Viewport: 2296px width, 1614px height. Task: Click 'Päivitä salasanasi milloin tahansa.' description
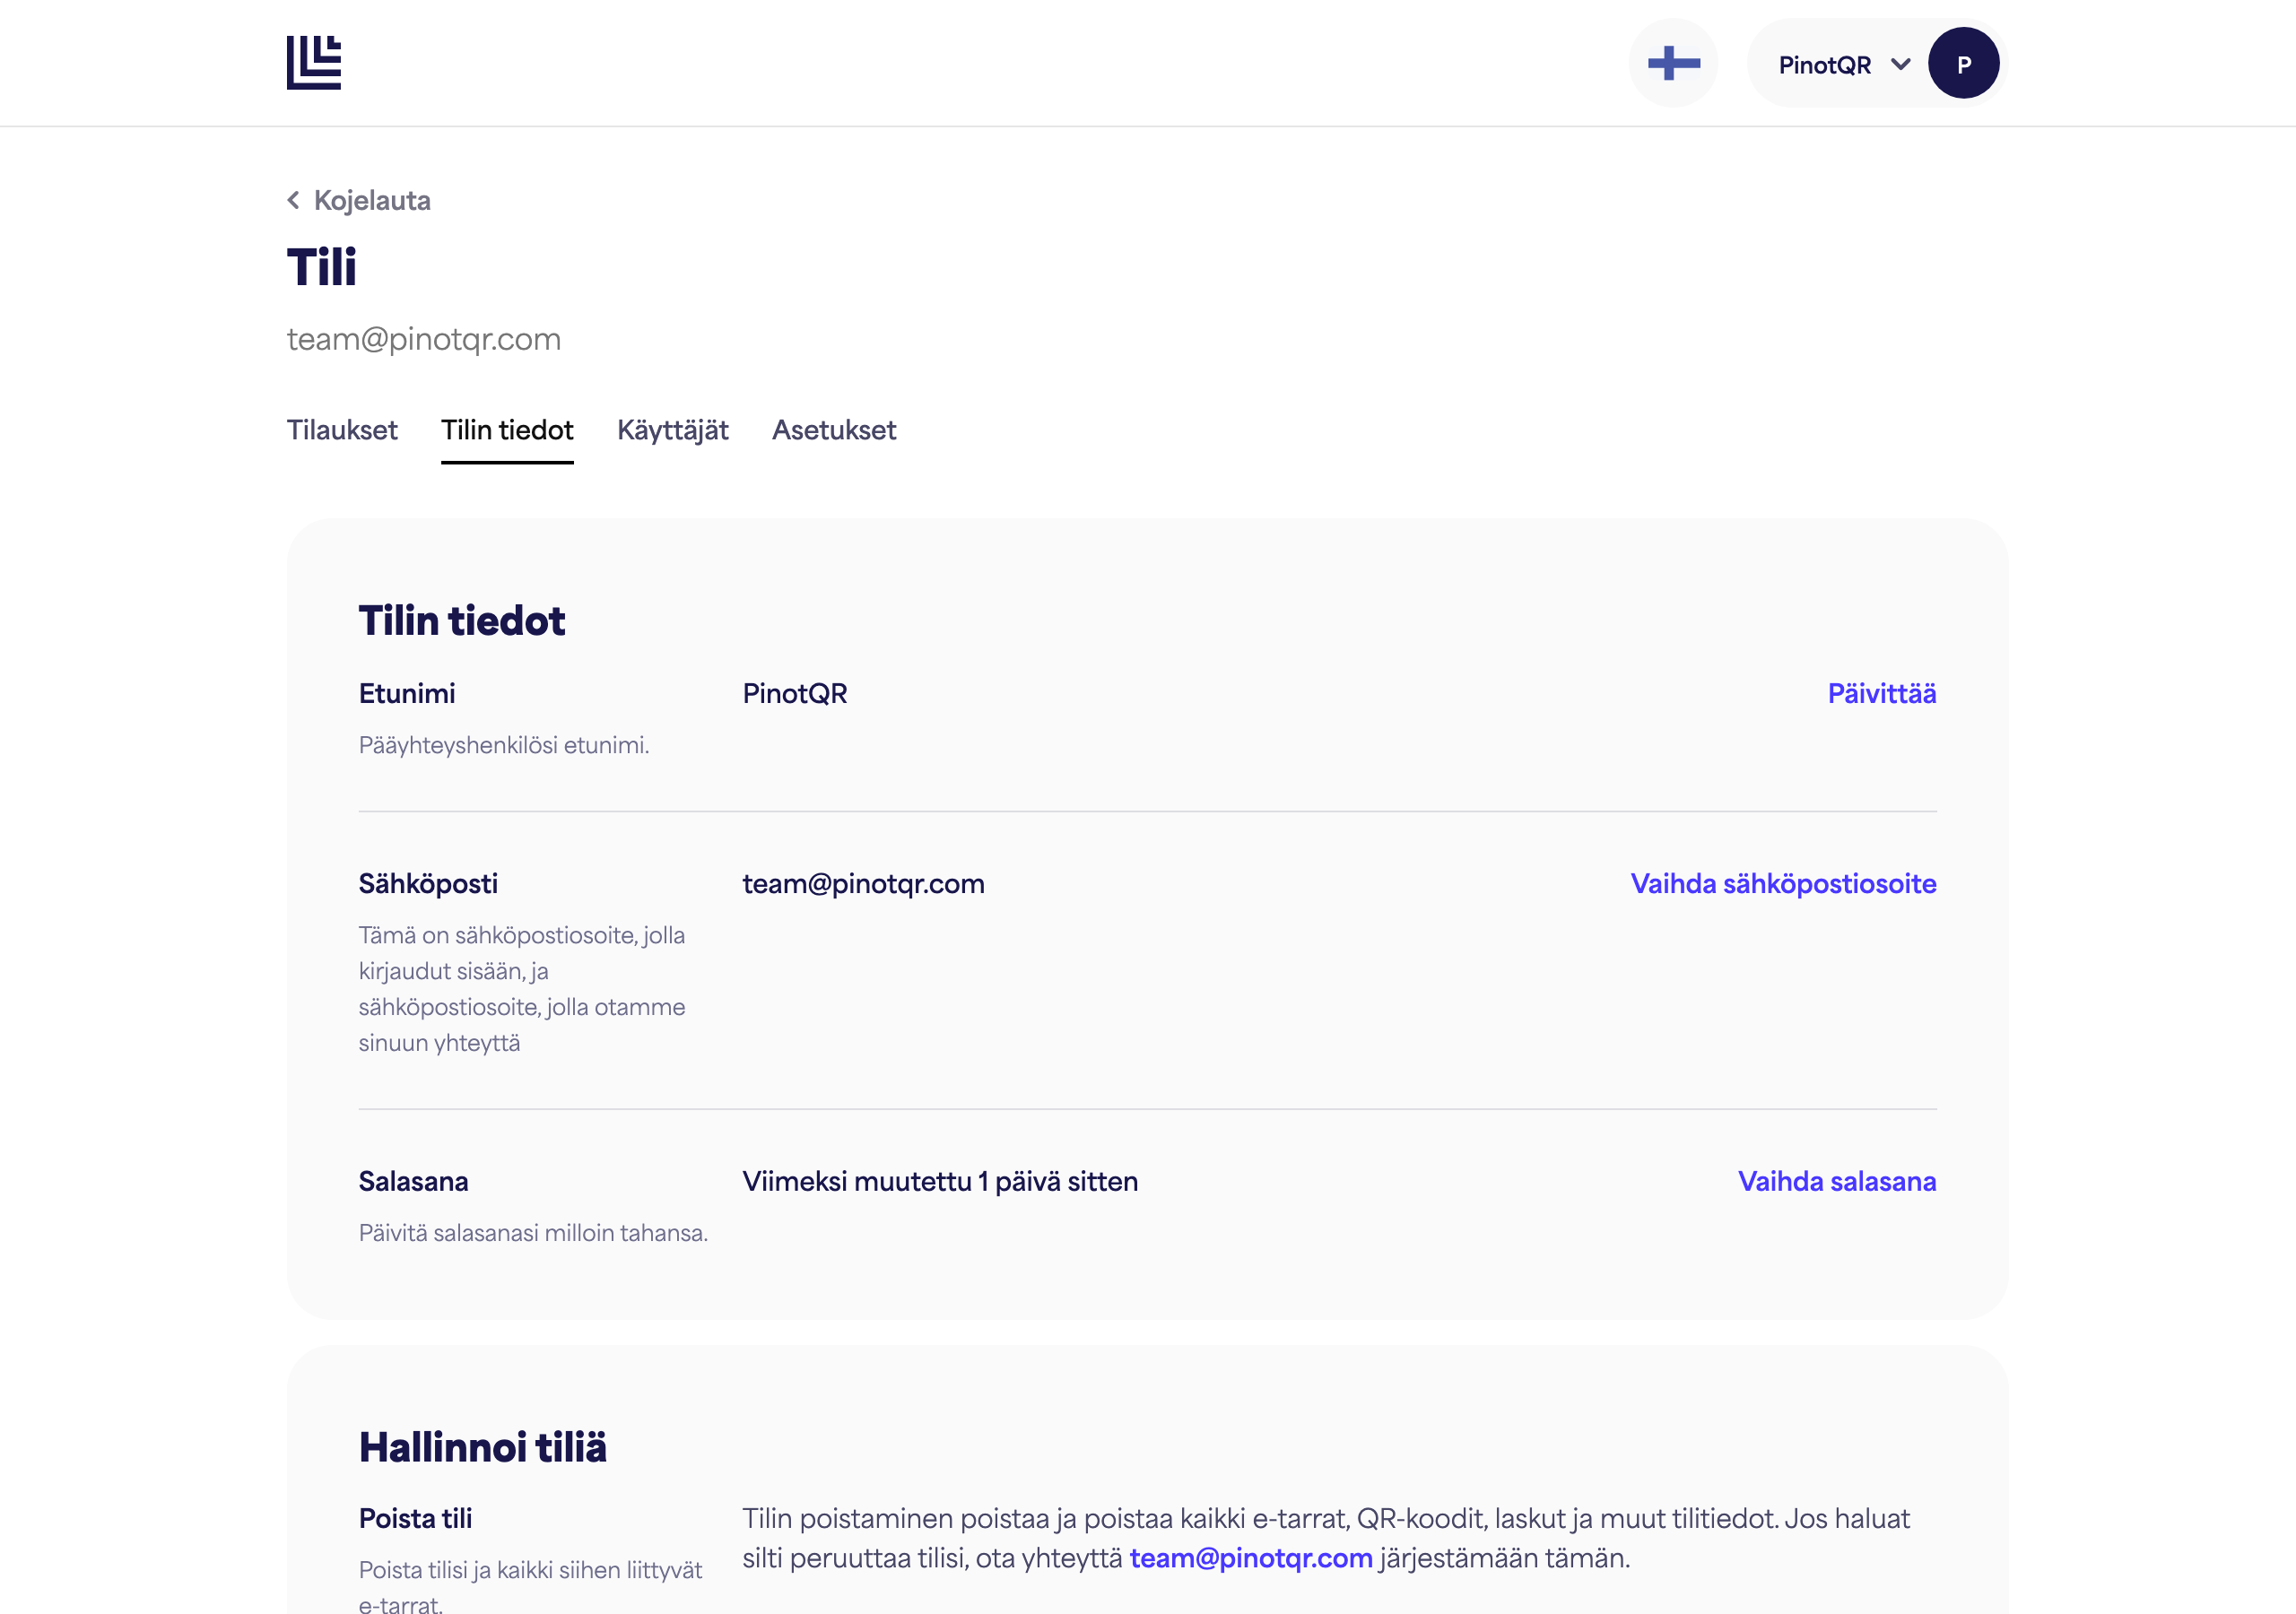pyautogui.click(x=532, y=1233)
